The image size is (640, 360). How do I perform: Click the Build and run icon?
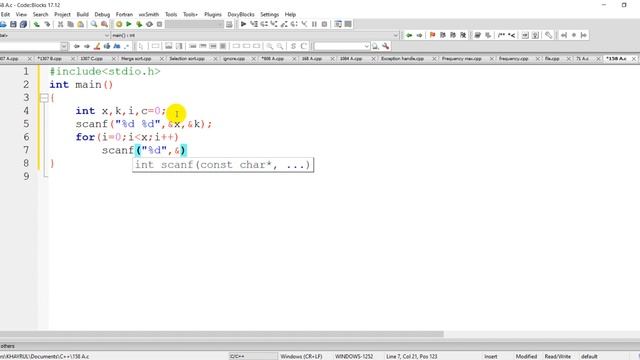click(139, 24)
